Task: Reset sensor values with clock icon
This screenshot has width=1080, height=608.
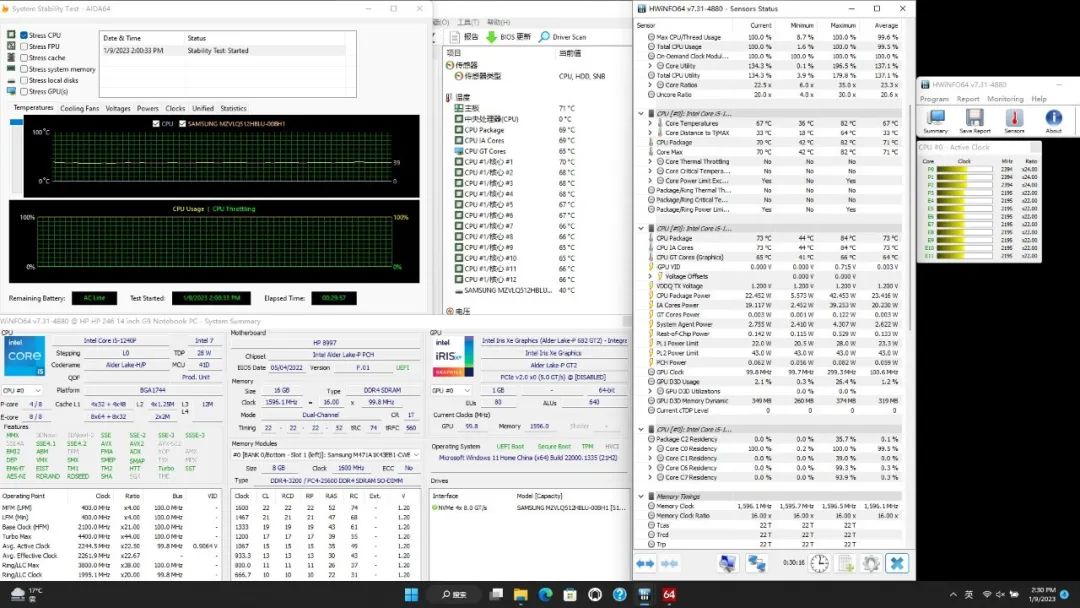Action: point(819,564)
